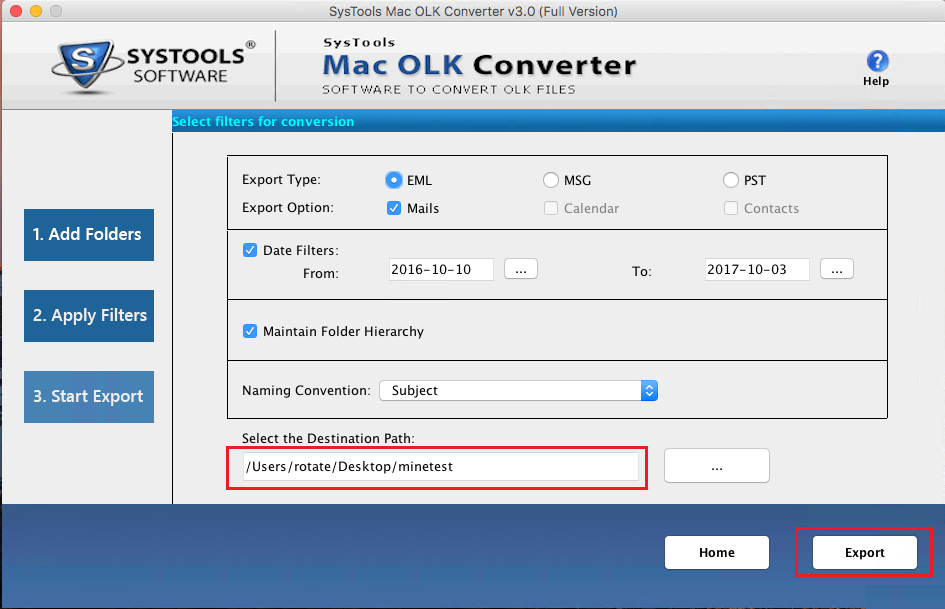Uncheck Maintain Folder Hierarchy
This screenshot has width=945, height=609.
point(250,331)
